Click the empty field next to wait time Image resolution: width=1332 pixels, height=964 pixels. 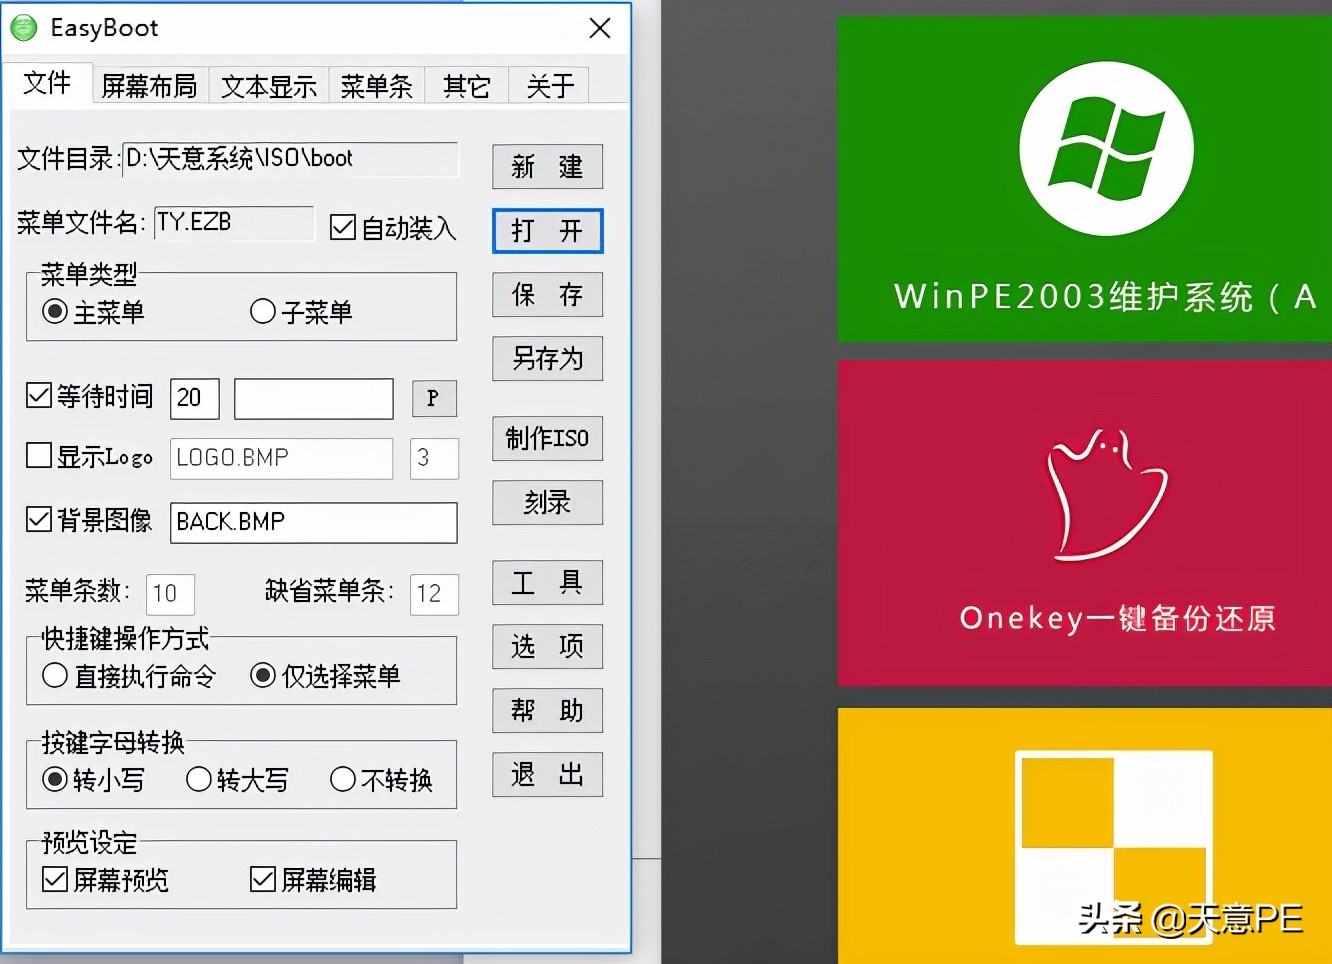[314, 398]
